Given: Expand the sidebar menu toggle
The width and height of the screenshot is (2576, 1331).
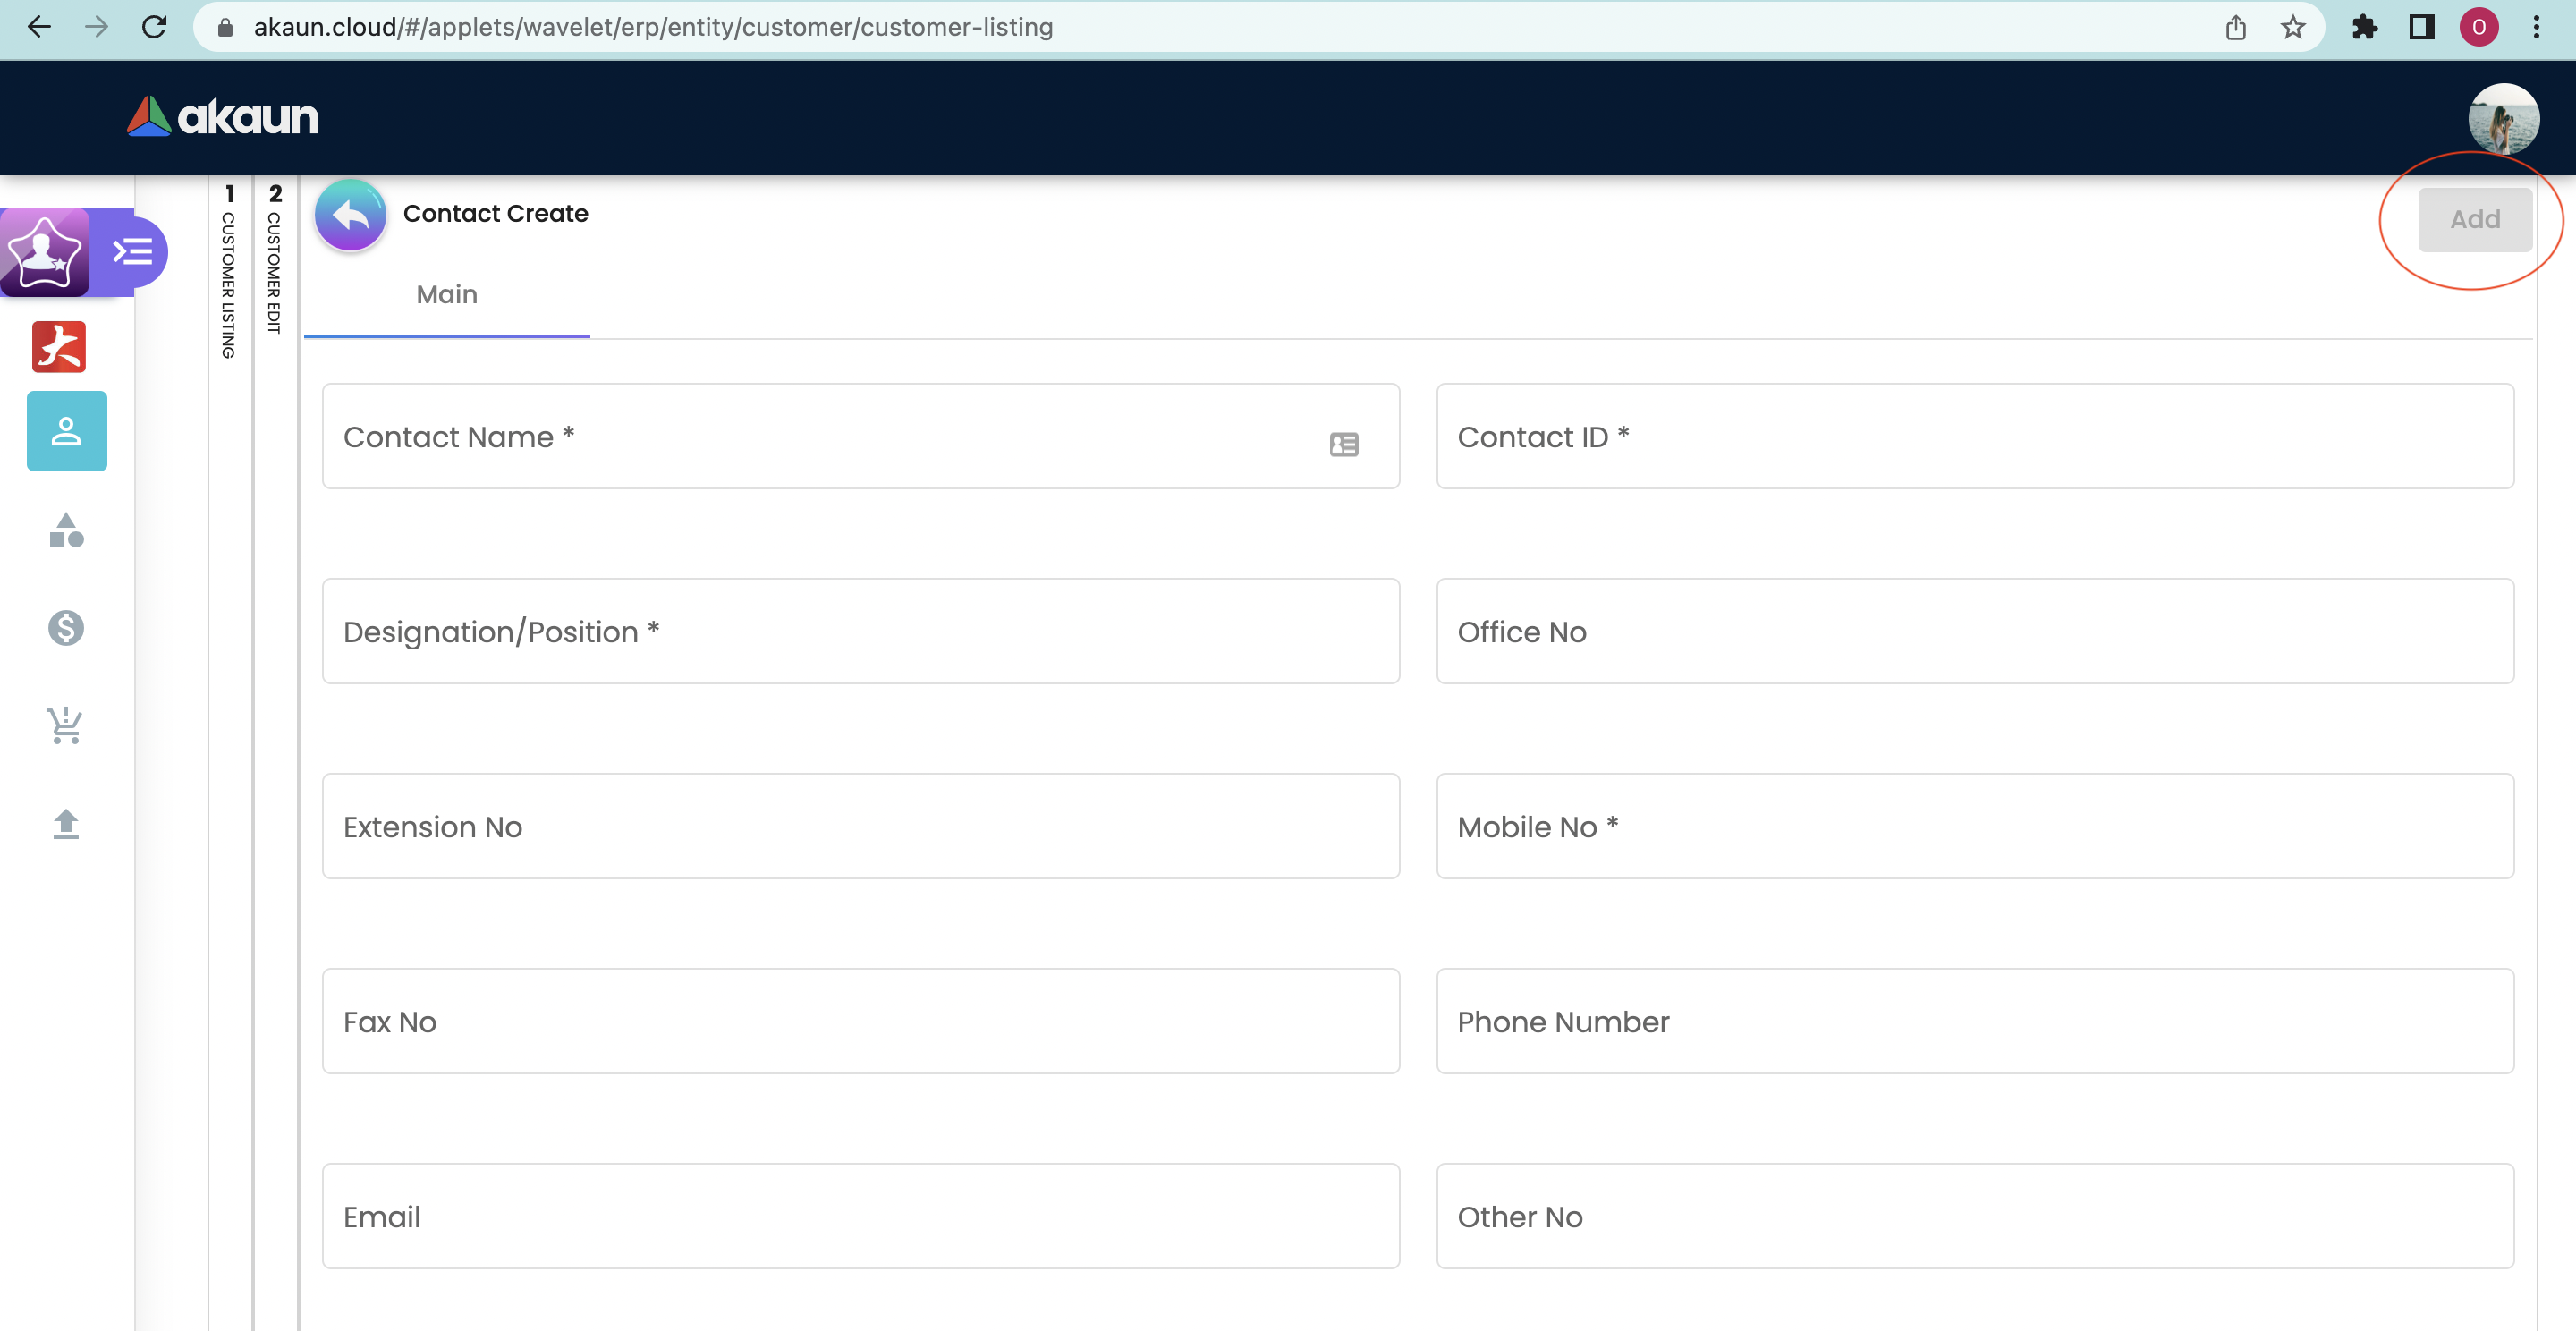Looking at the screenshot, I should click(133, 251).
